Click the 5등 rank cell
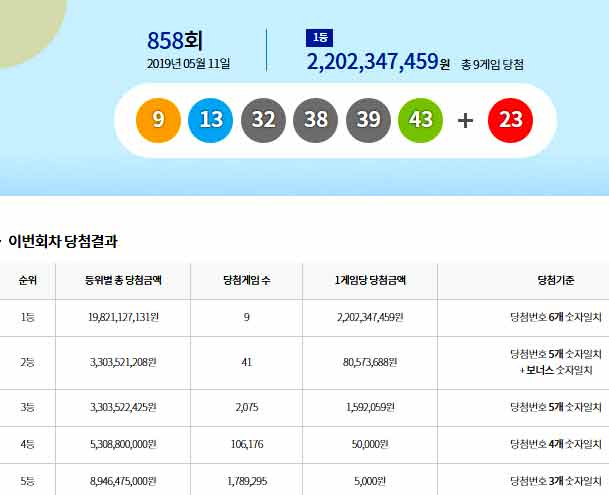 28,481
